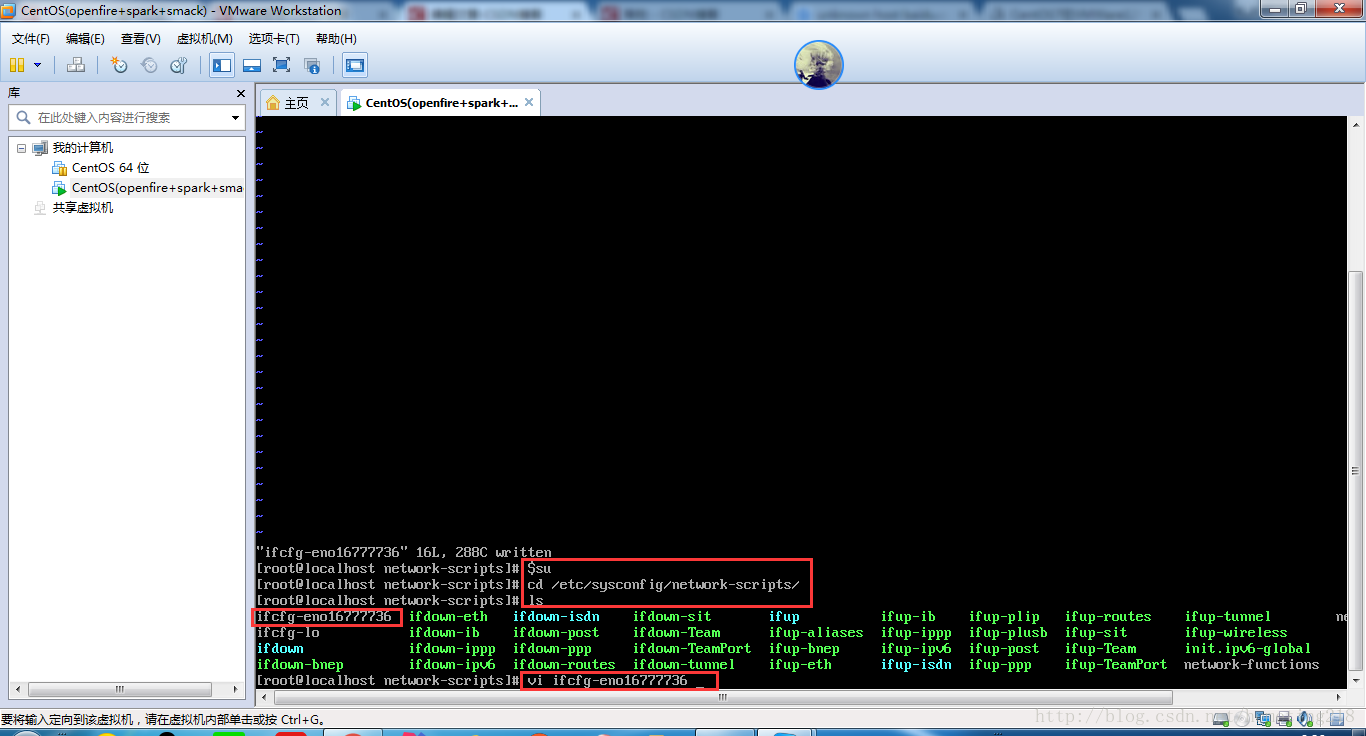Screen dimensions: 1366x736
Task: Toggle the thumbnail bar view
Action: [252, 65]
